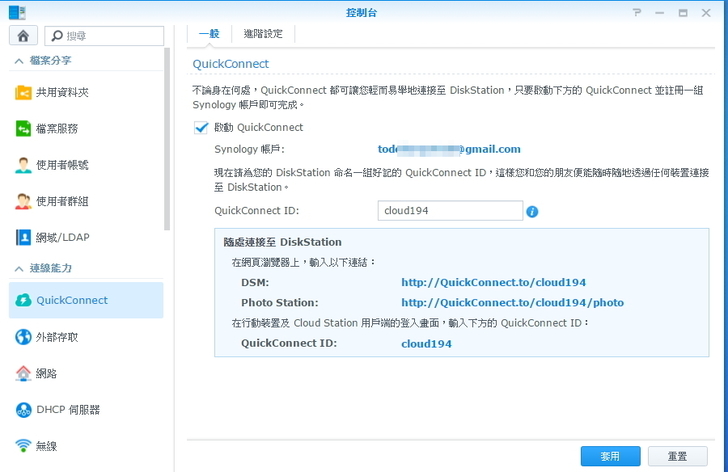Open 外部存取 external access
This screenshot has width=728, height=472.
56,337
